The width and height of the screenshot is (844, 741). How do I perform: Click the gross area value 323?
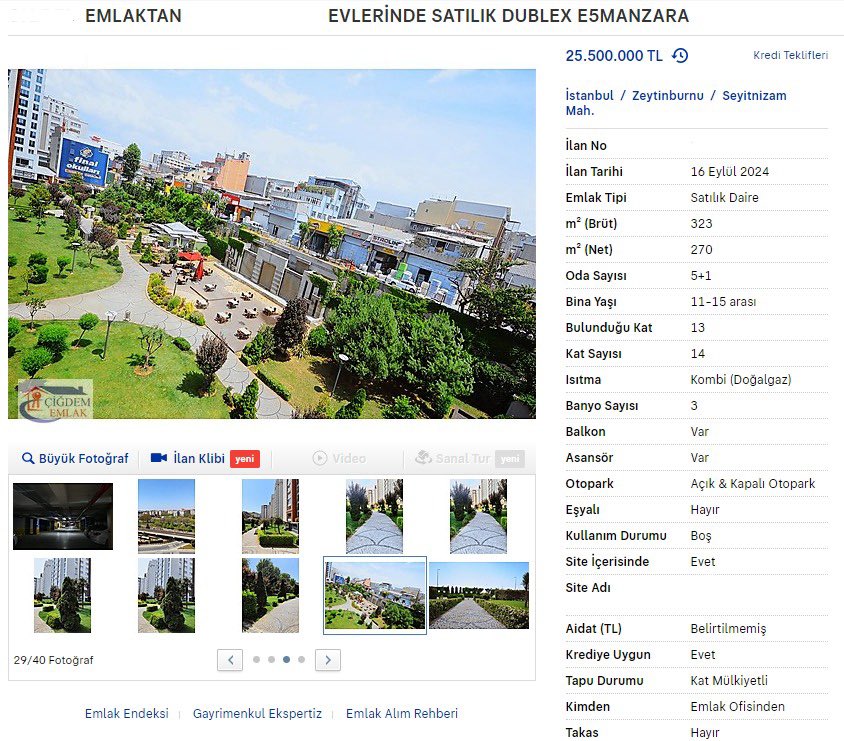pyautogui.click(x=701, y=224)
